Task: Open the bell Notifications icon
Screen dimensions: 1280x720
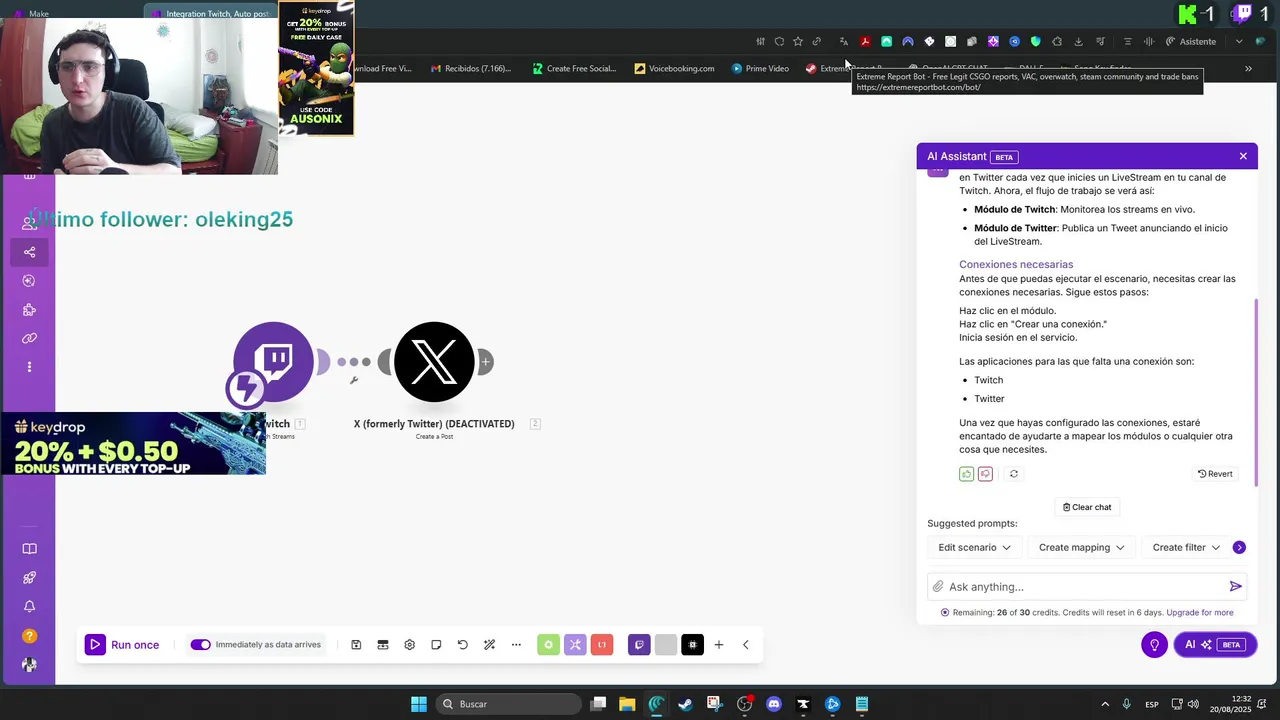Action: coord(29,607)
